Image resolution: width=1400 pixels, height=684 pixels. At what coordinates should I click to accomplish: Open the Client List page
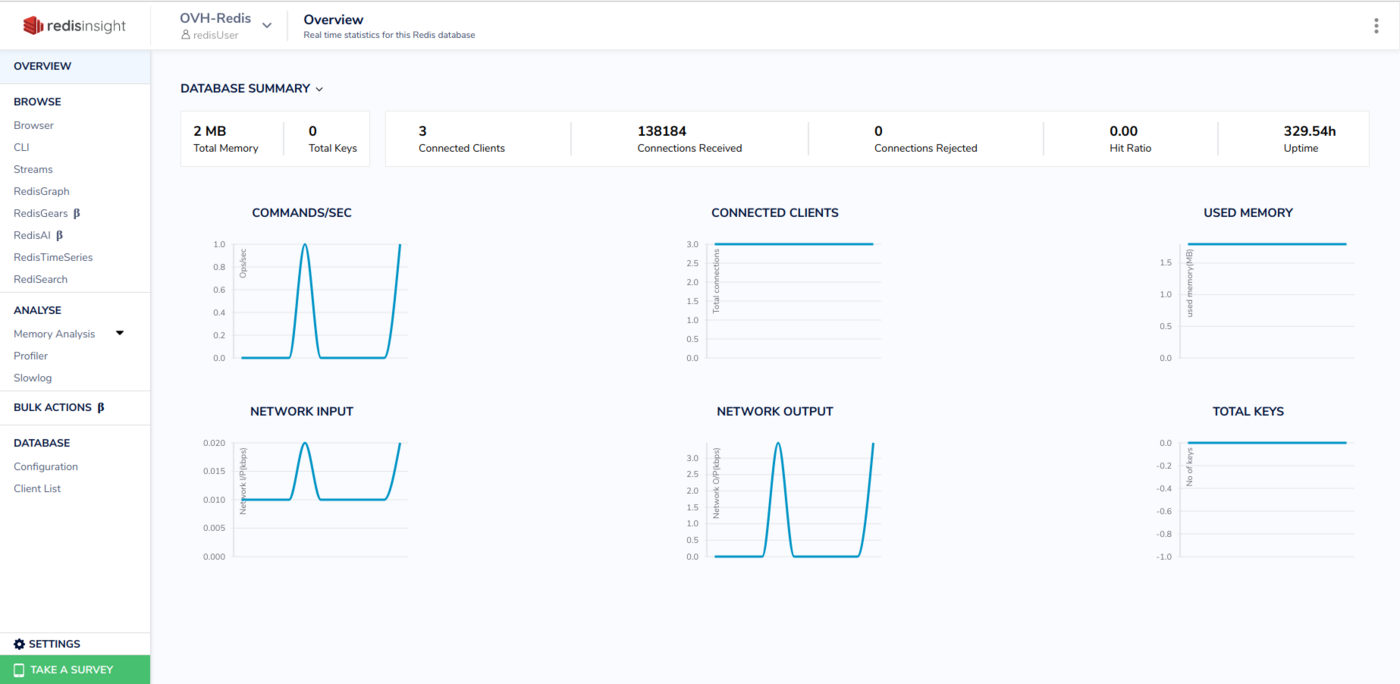(37, 488)
